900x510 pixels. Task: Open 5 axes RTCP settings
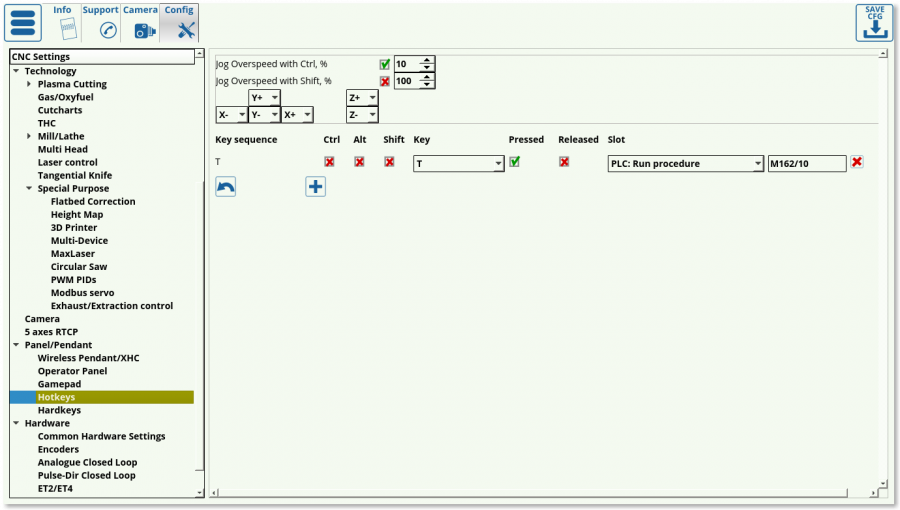point(51,332)
